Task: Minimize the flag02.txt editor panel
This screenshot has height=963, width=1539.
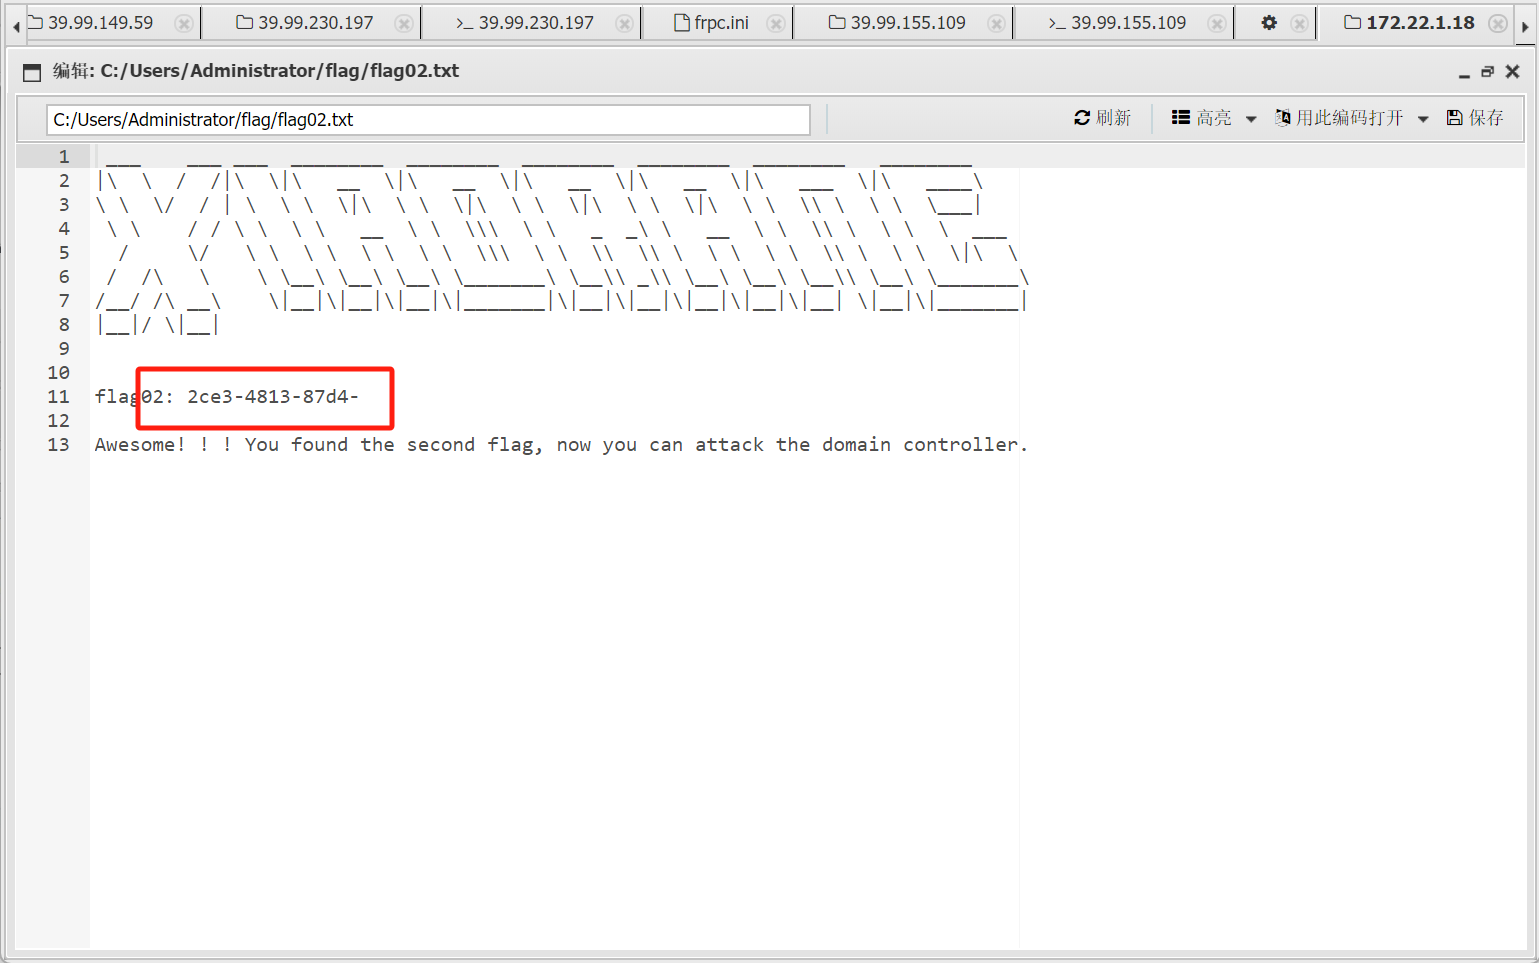Action: click(1464, 72)
